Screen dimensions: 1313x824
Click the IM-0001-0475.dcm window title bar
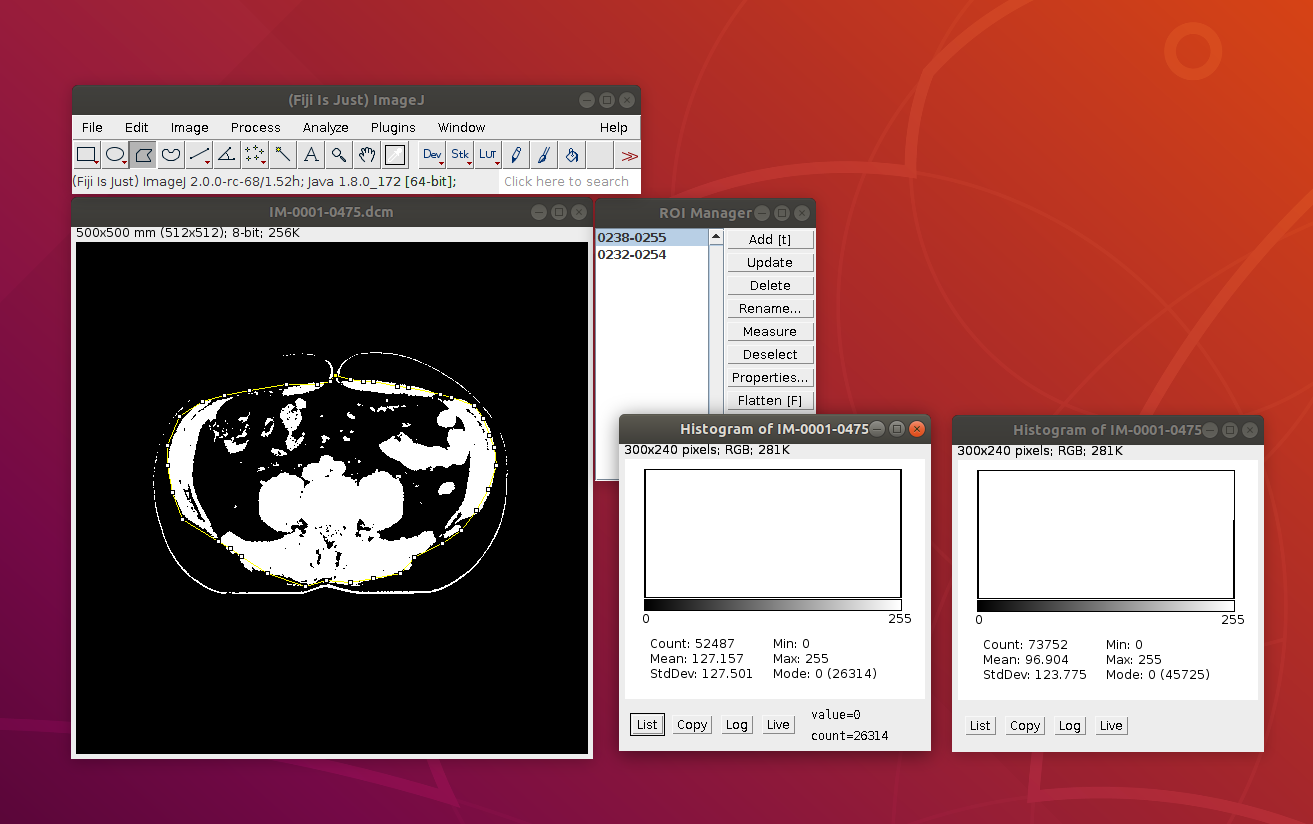click(332, 212)
